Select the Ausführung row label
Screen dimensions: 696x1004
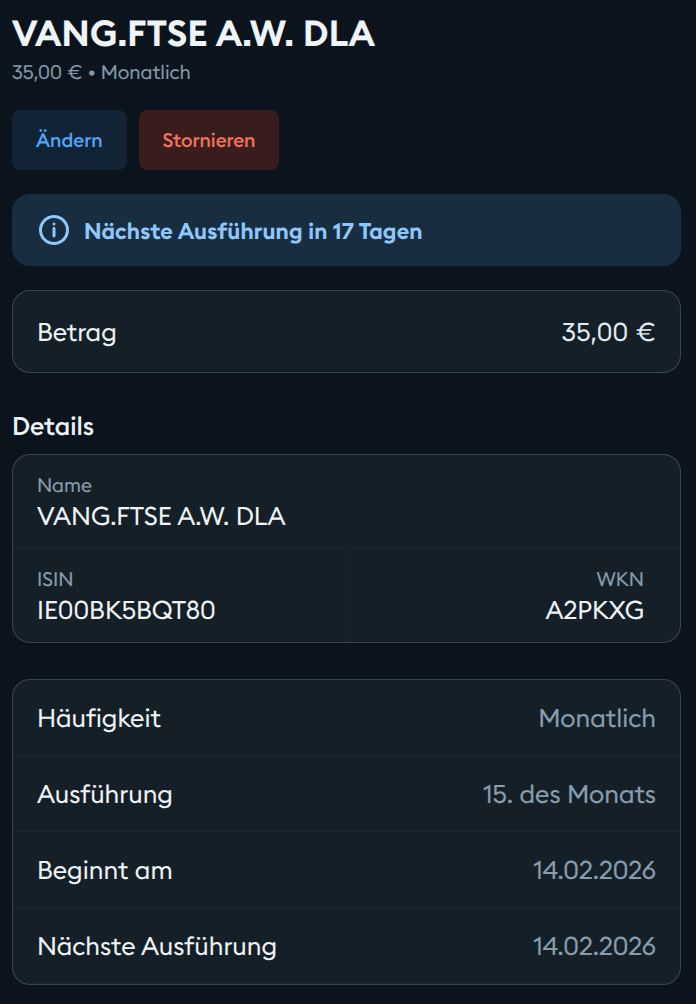tap(105, 795)
